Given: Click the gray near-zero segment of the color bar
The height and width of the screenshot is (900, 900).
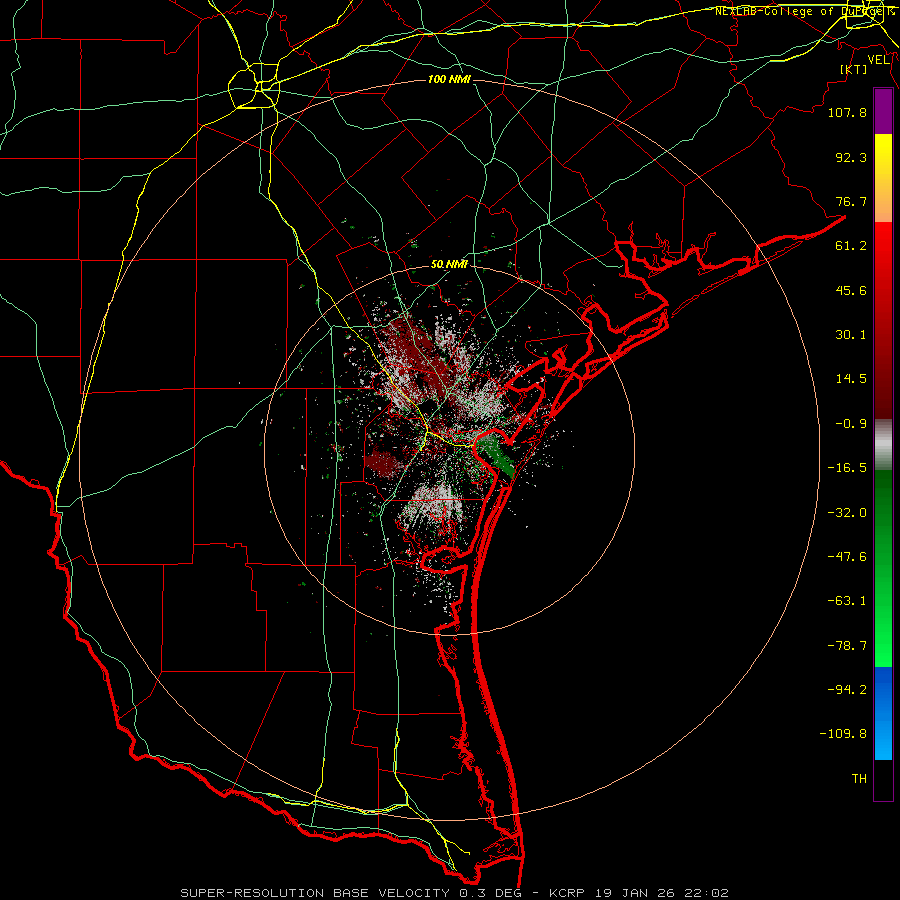Looking at the screenshot, I should coord(883,445).
